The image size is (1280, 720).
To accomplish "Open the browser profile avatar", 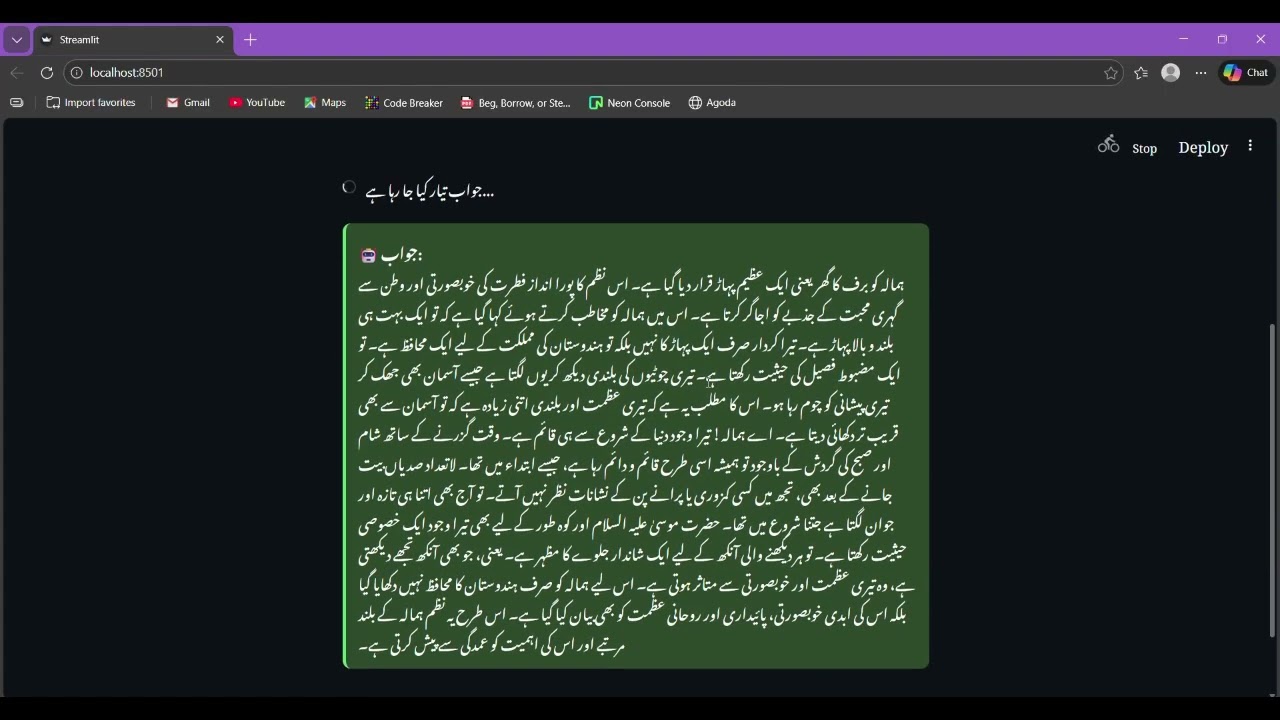I will coord(1171,73).
